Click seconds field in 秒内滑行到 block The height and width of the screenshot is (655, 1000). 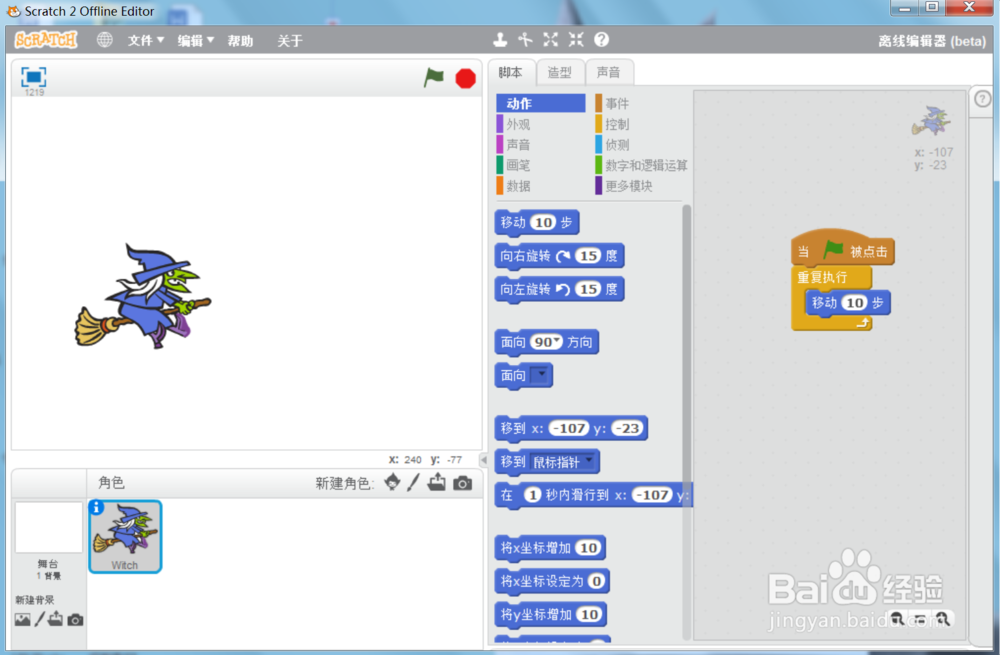tap(533, 494)
